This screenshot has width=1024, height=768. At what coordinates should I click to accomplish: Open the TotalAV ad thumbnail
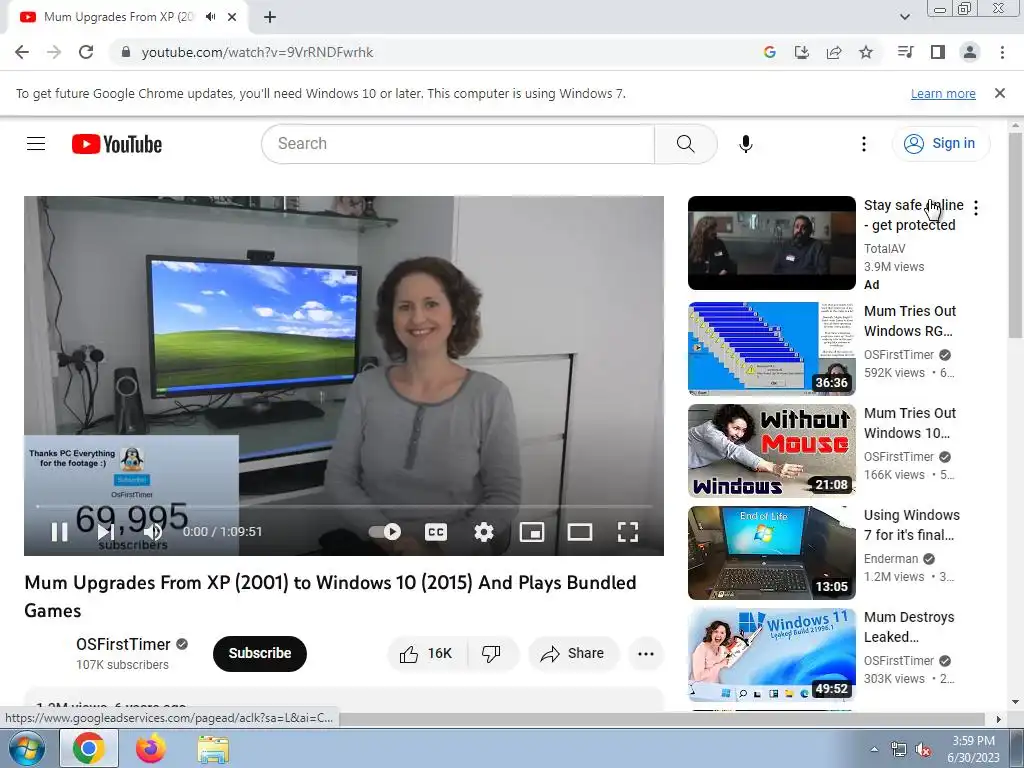[x=772, y=243]
